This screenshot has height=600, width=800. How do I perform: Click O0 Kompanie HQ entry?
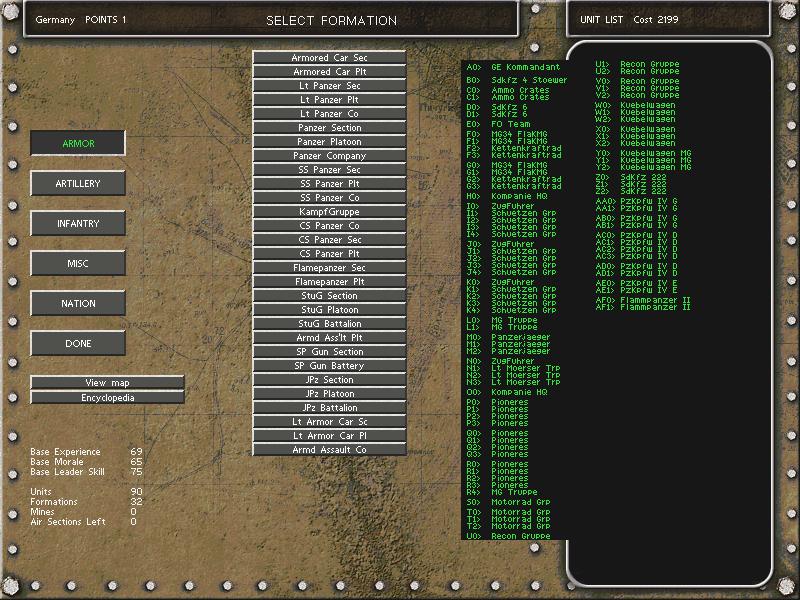(x=507, y=392)
